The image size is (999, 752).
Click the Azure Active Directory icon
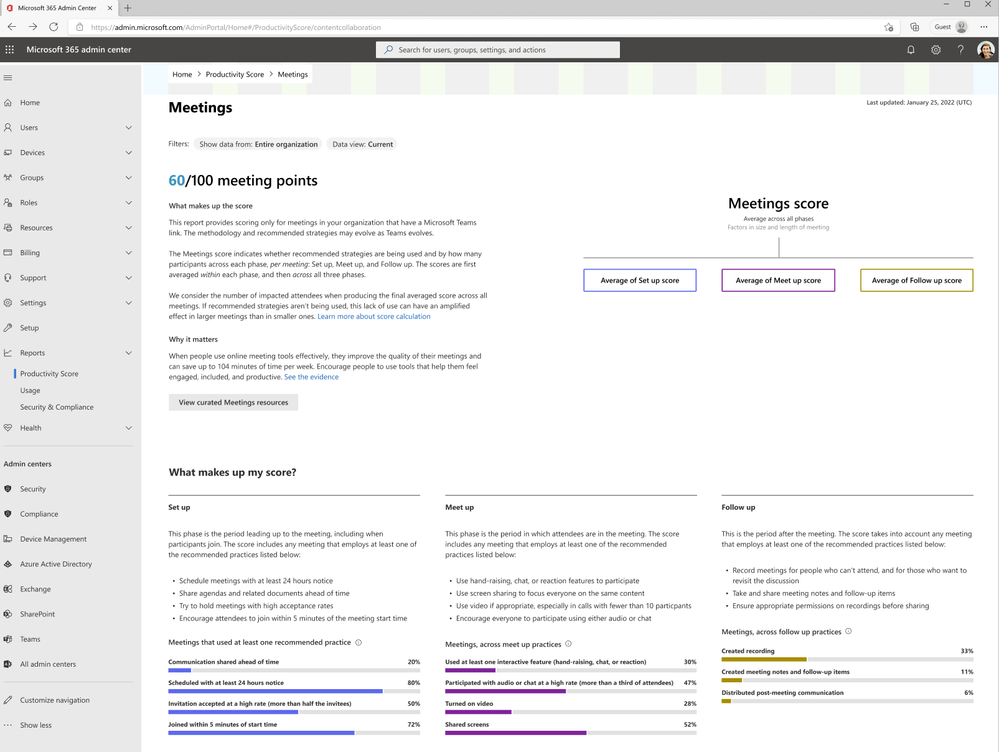pos(8,564)
